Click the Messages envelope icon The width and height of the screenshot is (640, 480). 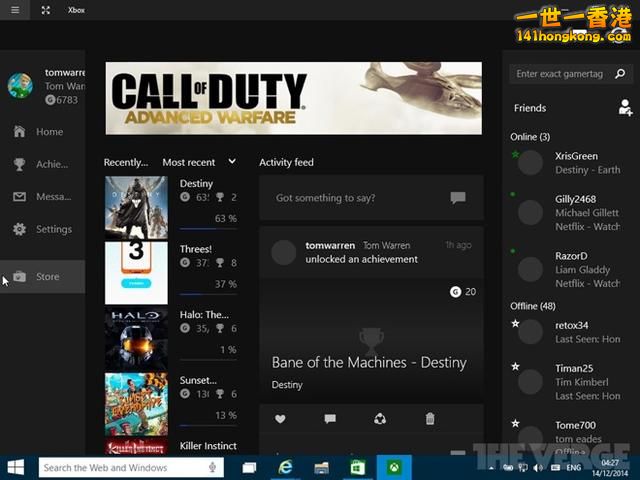click(x=19, y=197)
